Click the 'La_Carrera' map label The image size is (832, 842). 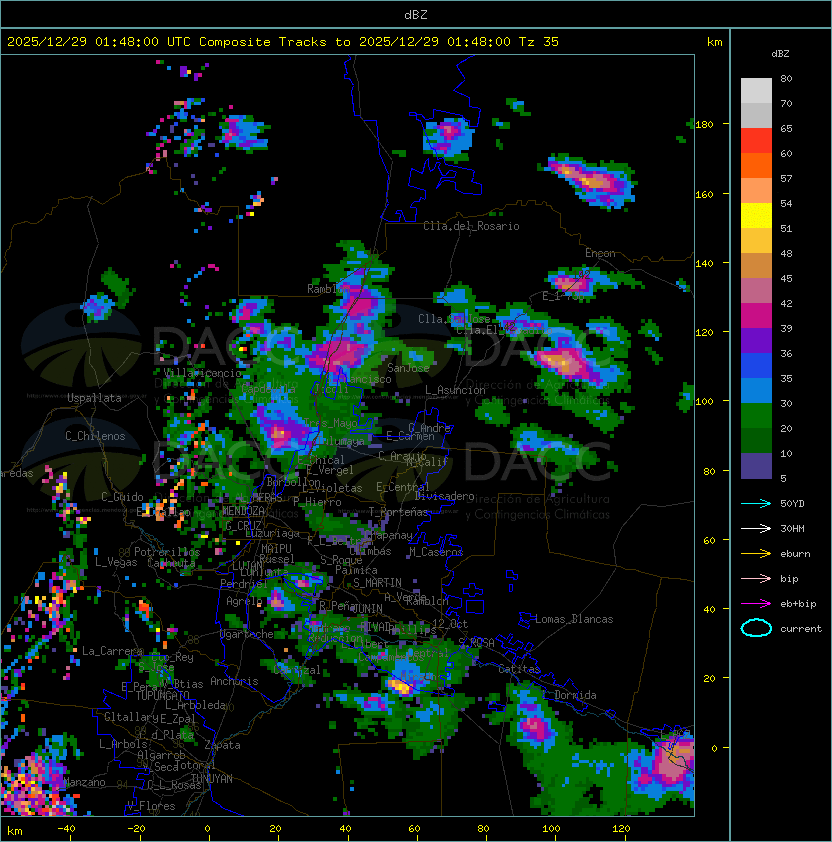tap(112, 651)
